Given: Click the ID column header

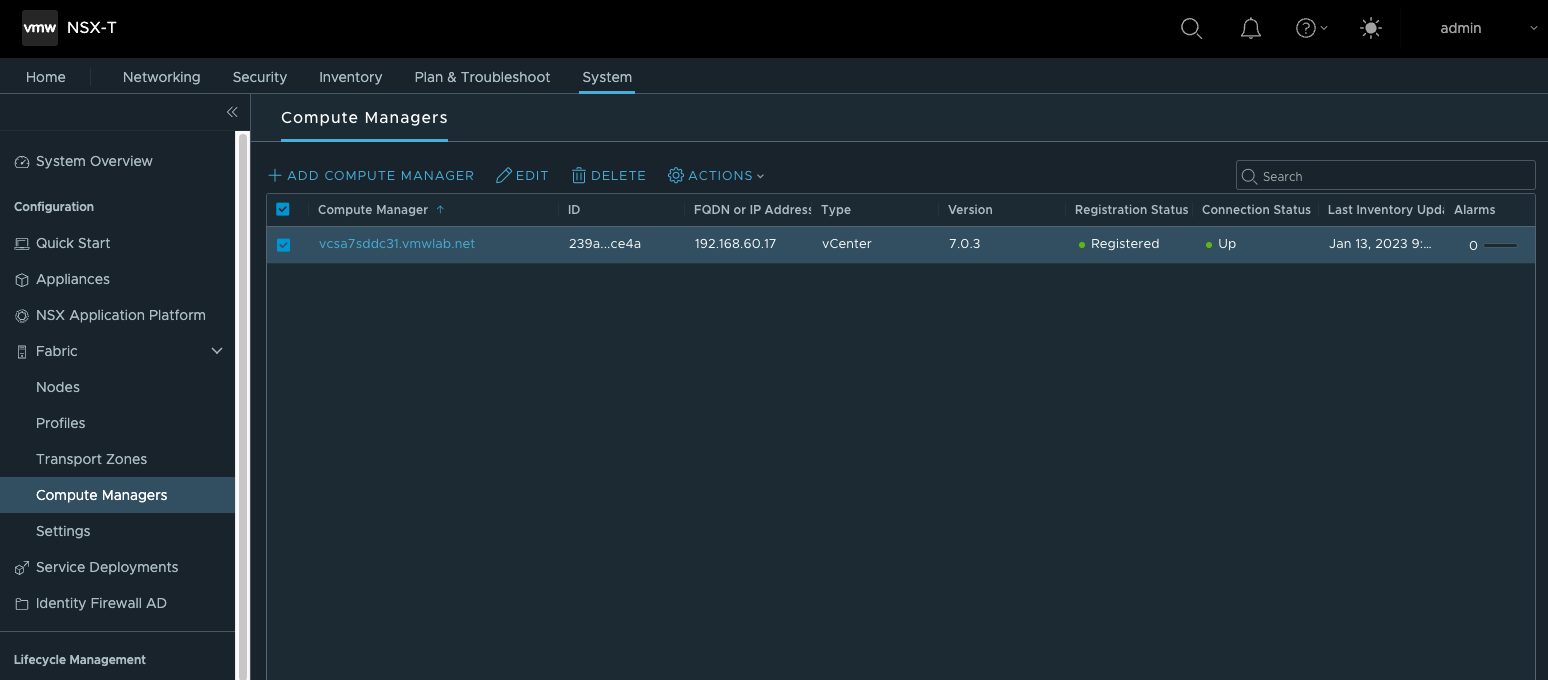Looking at the screenshot, I should [x=574, y=210].
